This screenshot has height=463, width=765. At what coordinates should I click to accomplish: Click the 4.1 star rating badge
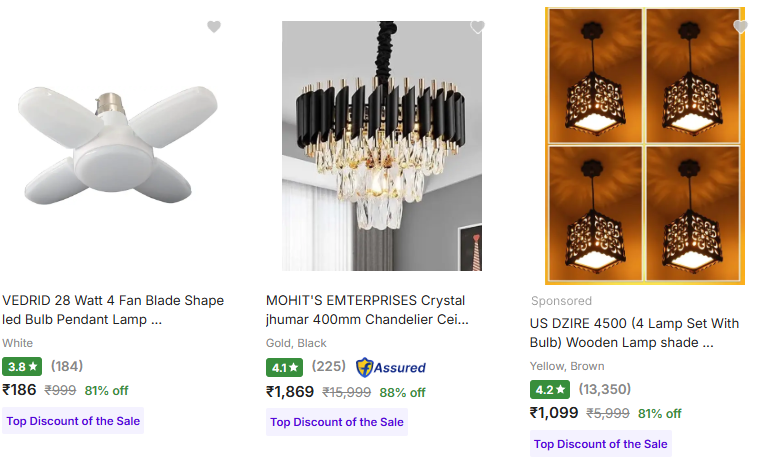click(284, 367)
